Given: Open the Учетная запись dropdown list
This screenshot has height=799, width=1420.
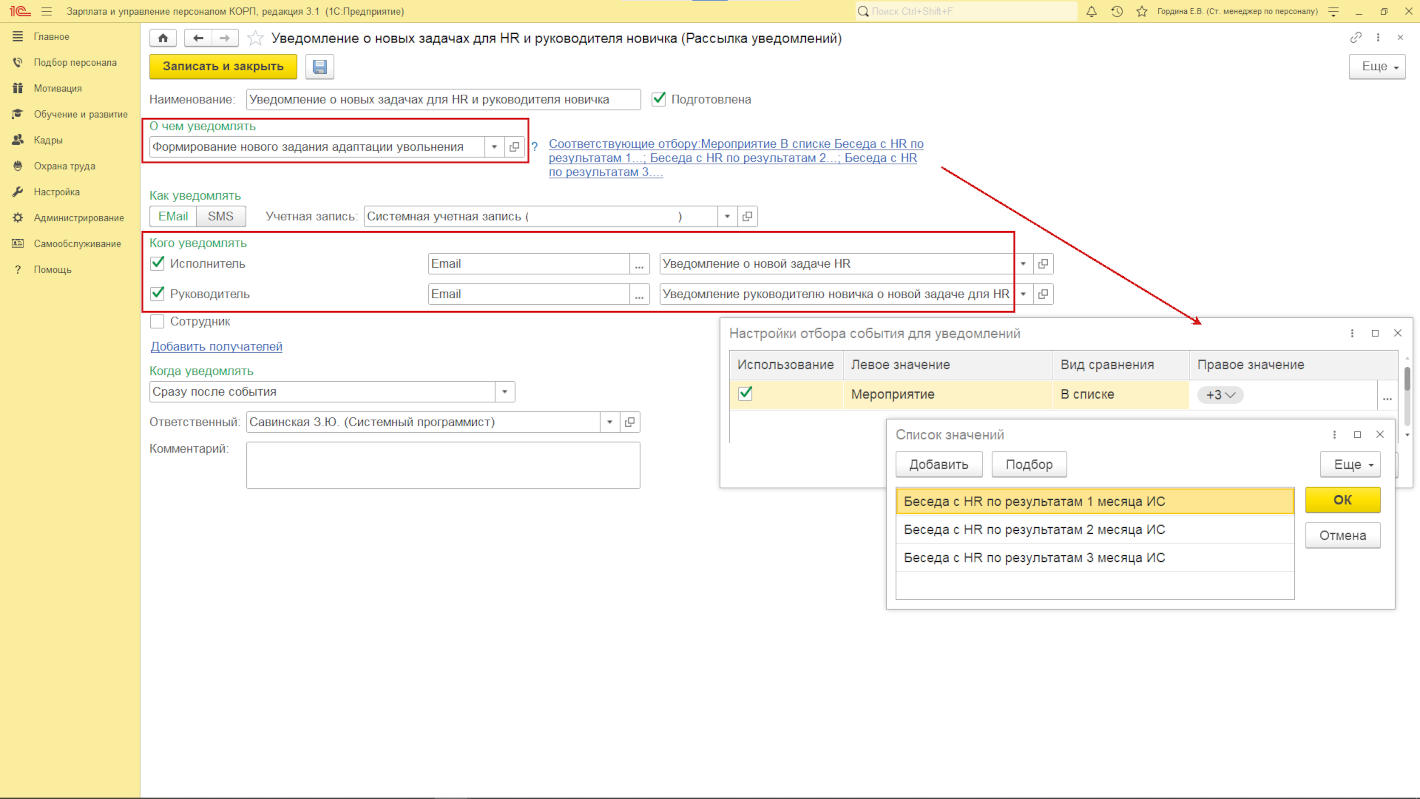Looking at the screenshot, I should (727, 216).
